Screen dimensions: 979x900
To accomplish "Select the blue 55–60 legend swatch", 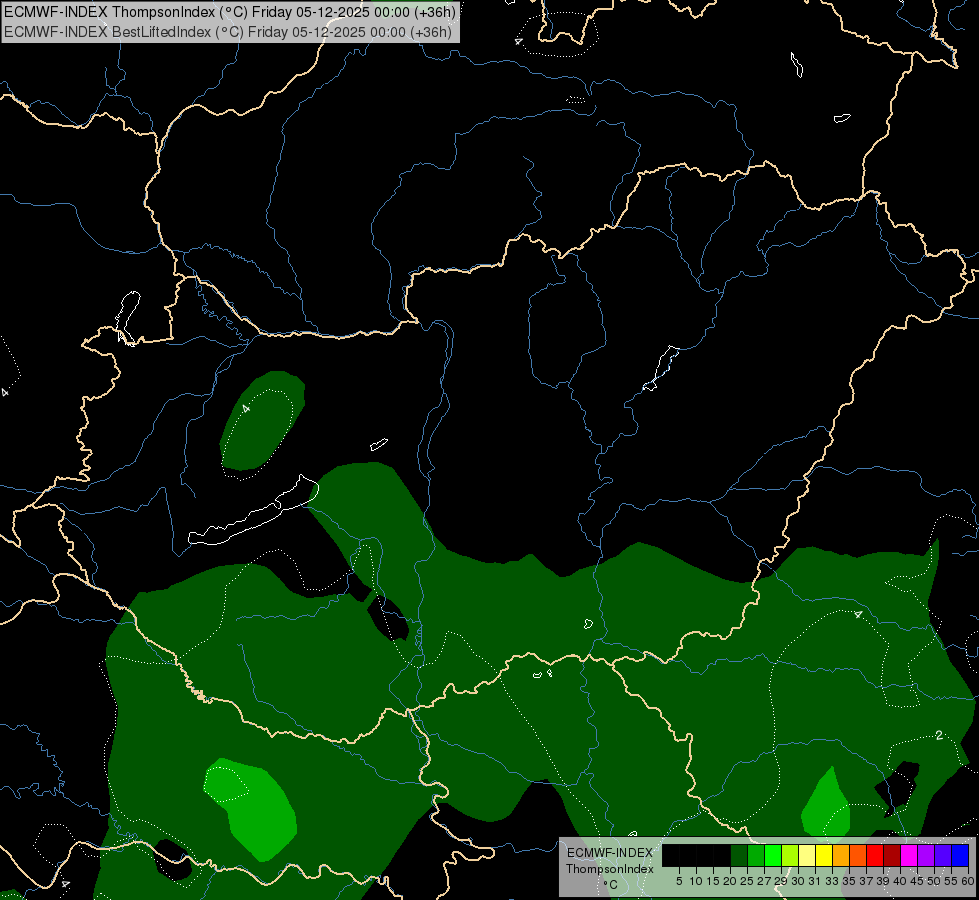I will tap(960, 855).
